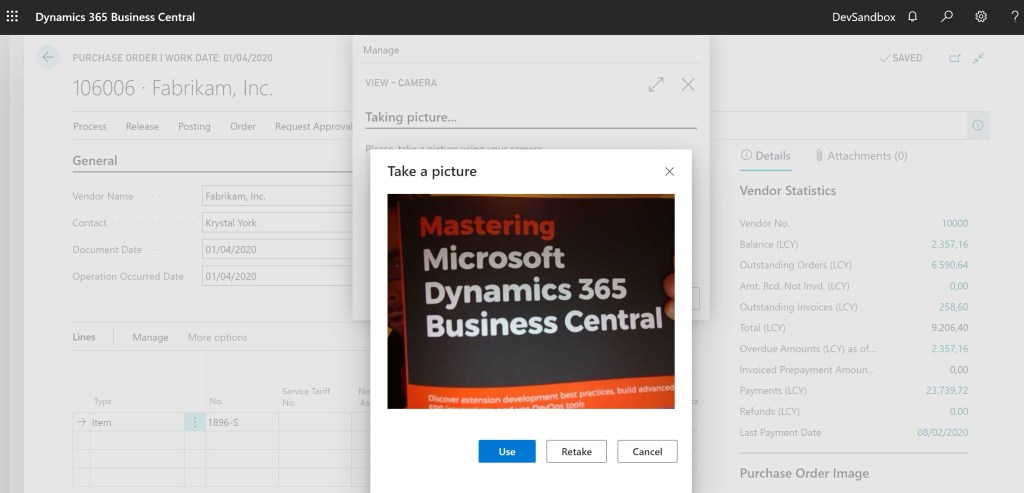Open the settings gear menu
The width and height of the screenshot is (1024, 493).
pos(981,17)
